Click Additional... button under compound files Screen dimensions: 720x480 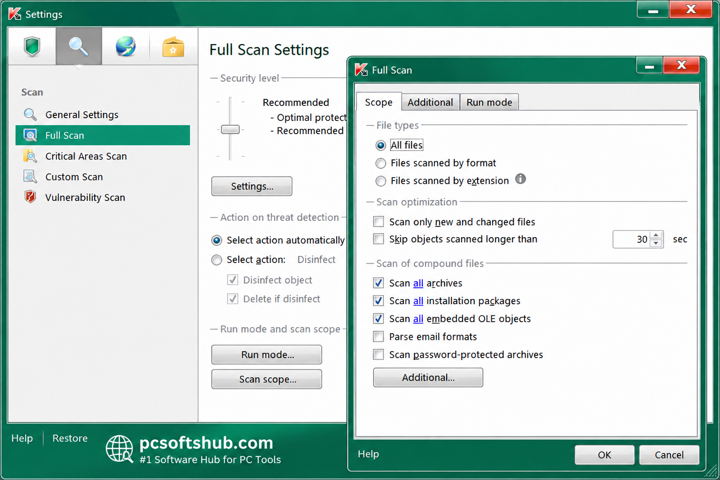click(428, 378)
